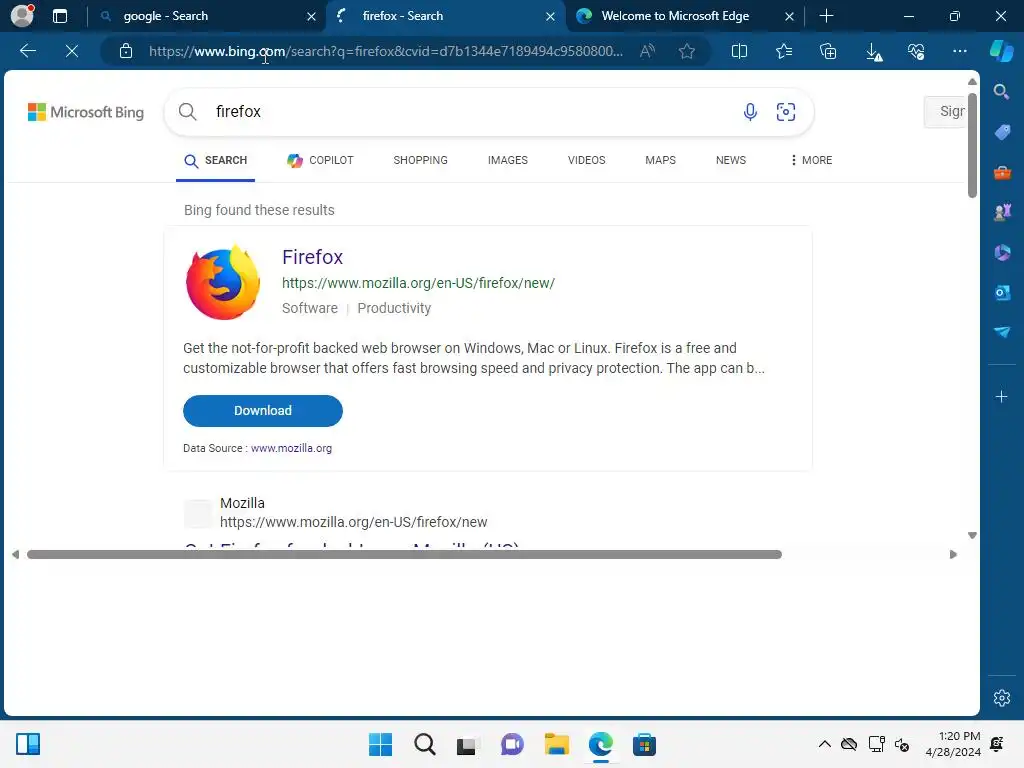Viewport: 1024px width, 768px height.
Task: Open the Favorites list
Action: pos(784,51)
